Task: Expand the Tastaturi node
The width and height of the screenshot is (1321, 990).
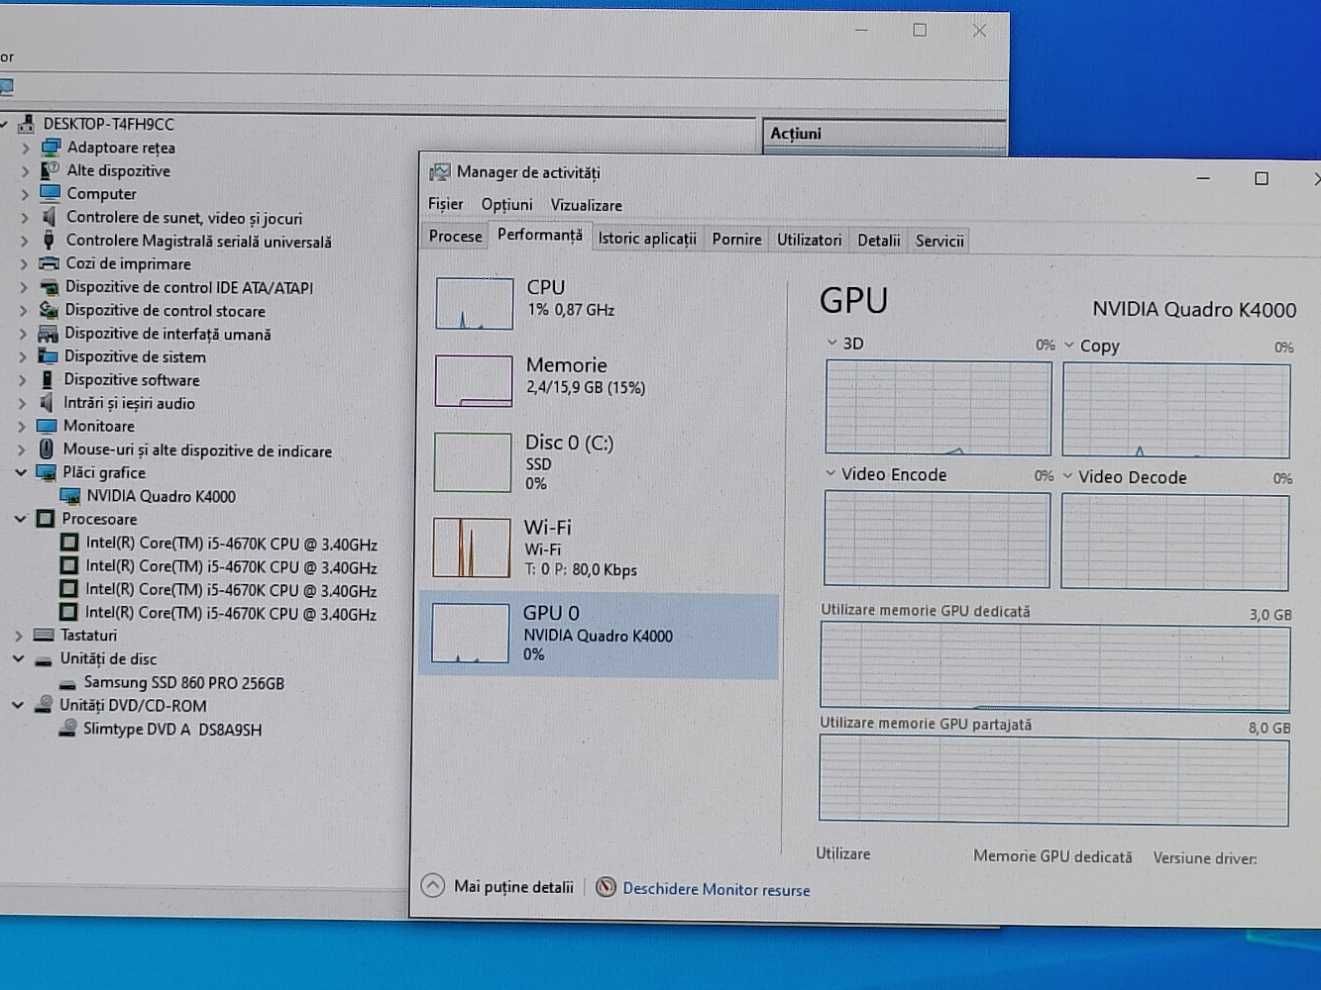Action: click(x=19, y=635)
